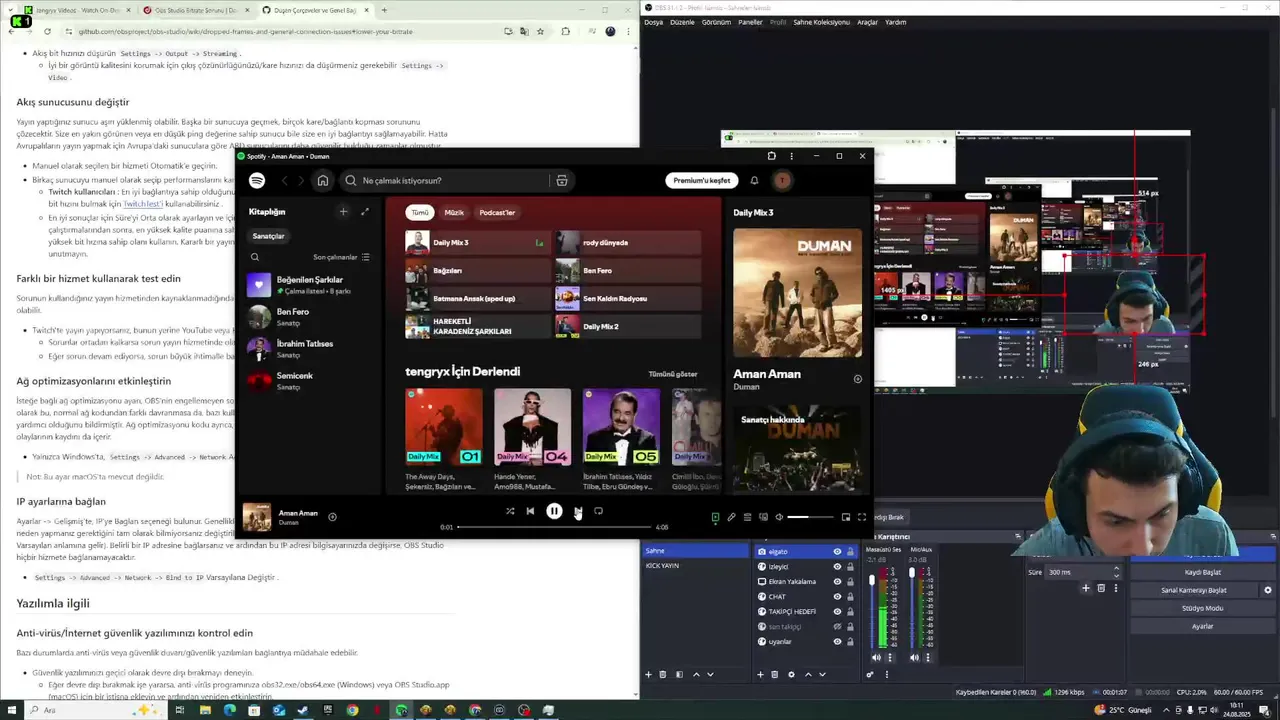Adjust Masaüstü Ses volume fader in OBS
The height and width of the screenshot is (720, 1280).
point(872,580)
